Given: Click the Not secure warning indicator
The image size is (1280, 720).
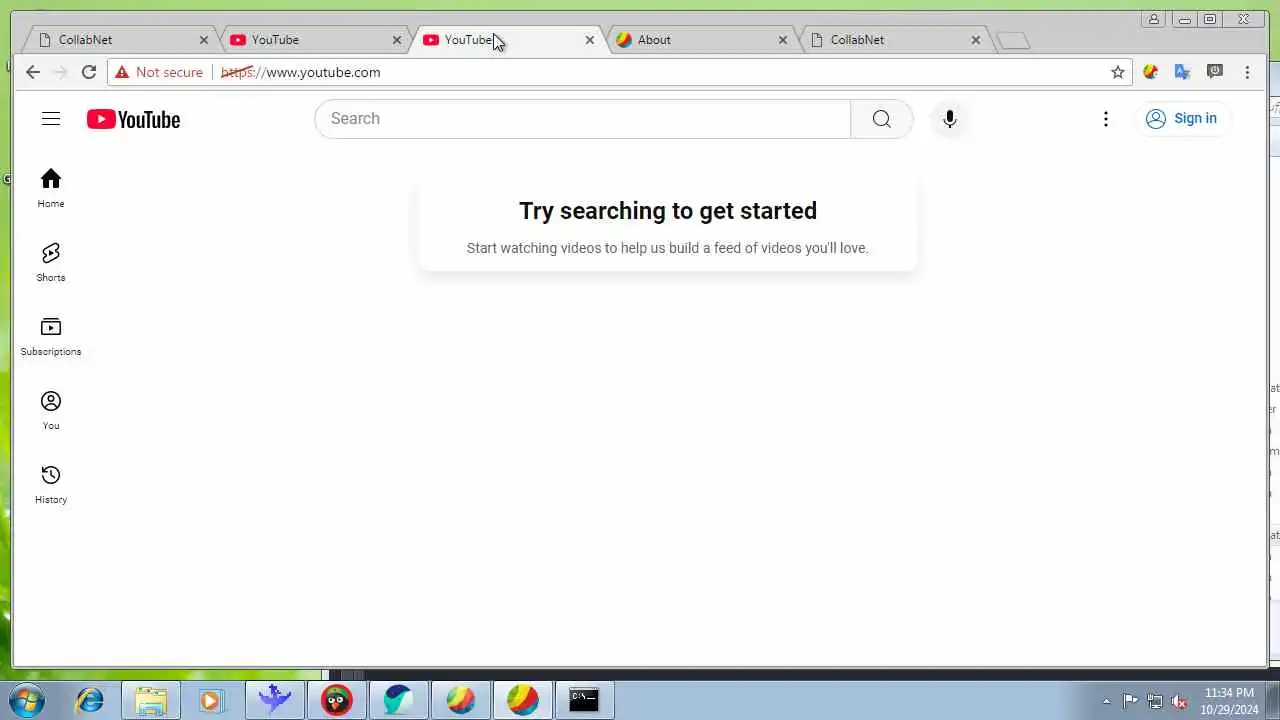Looking at the screenshot, I should [x=159, y=72].
